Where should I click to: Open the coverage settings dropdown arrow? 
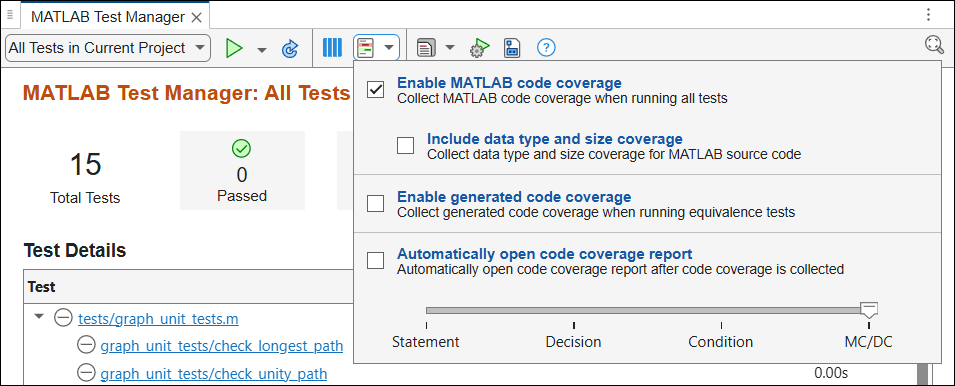389,47
